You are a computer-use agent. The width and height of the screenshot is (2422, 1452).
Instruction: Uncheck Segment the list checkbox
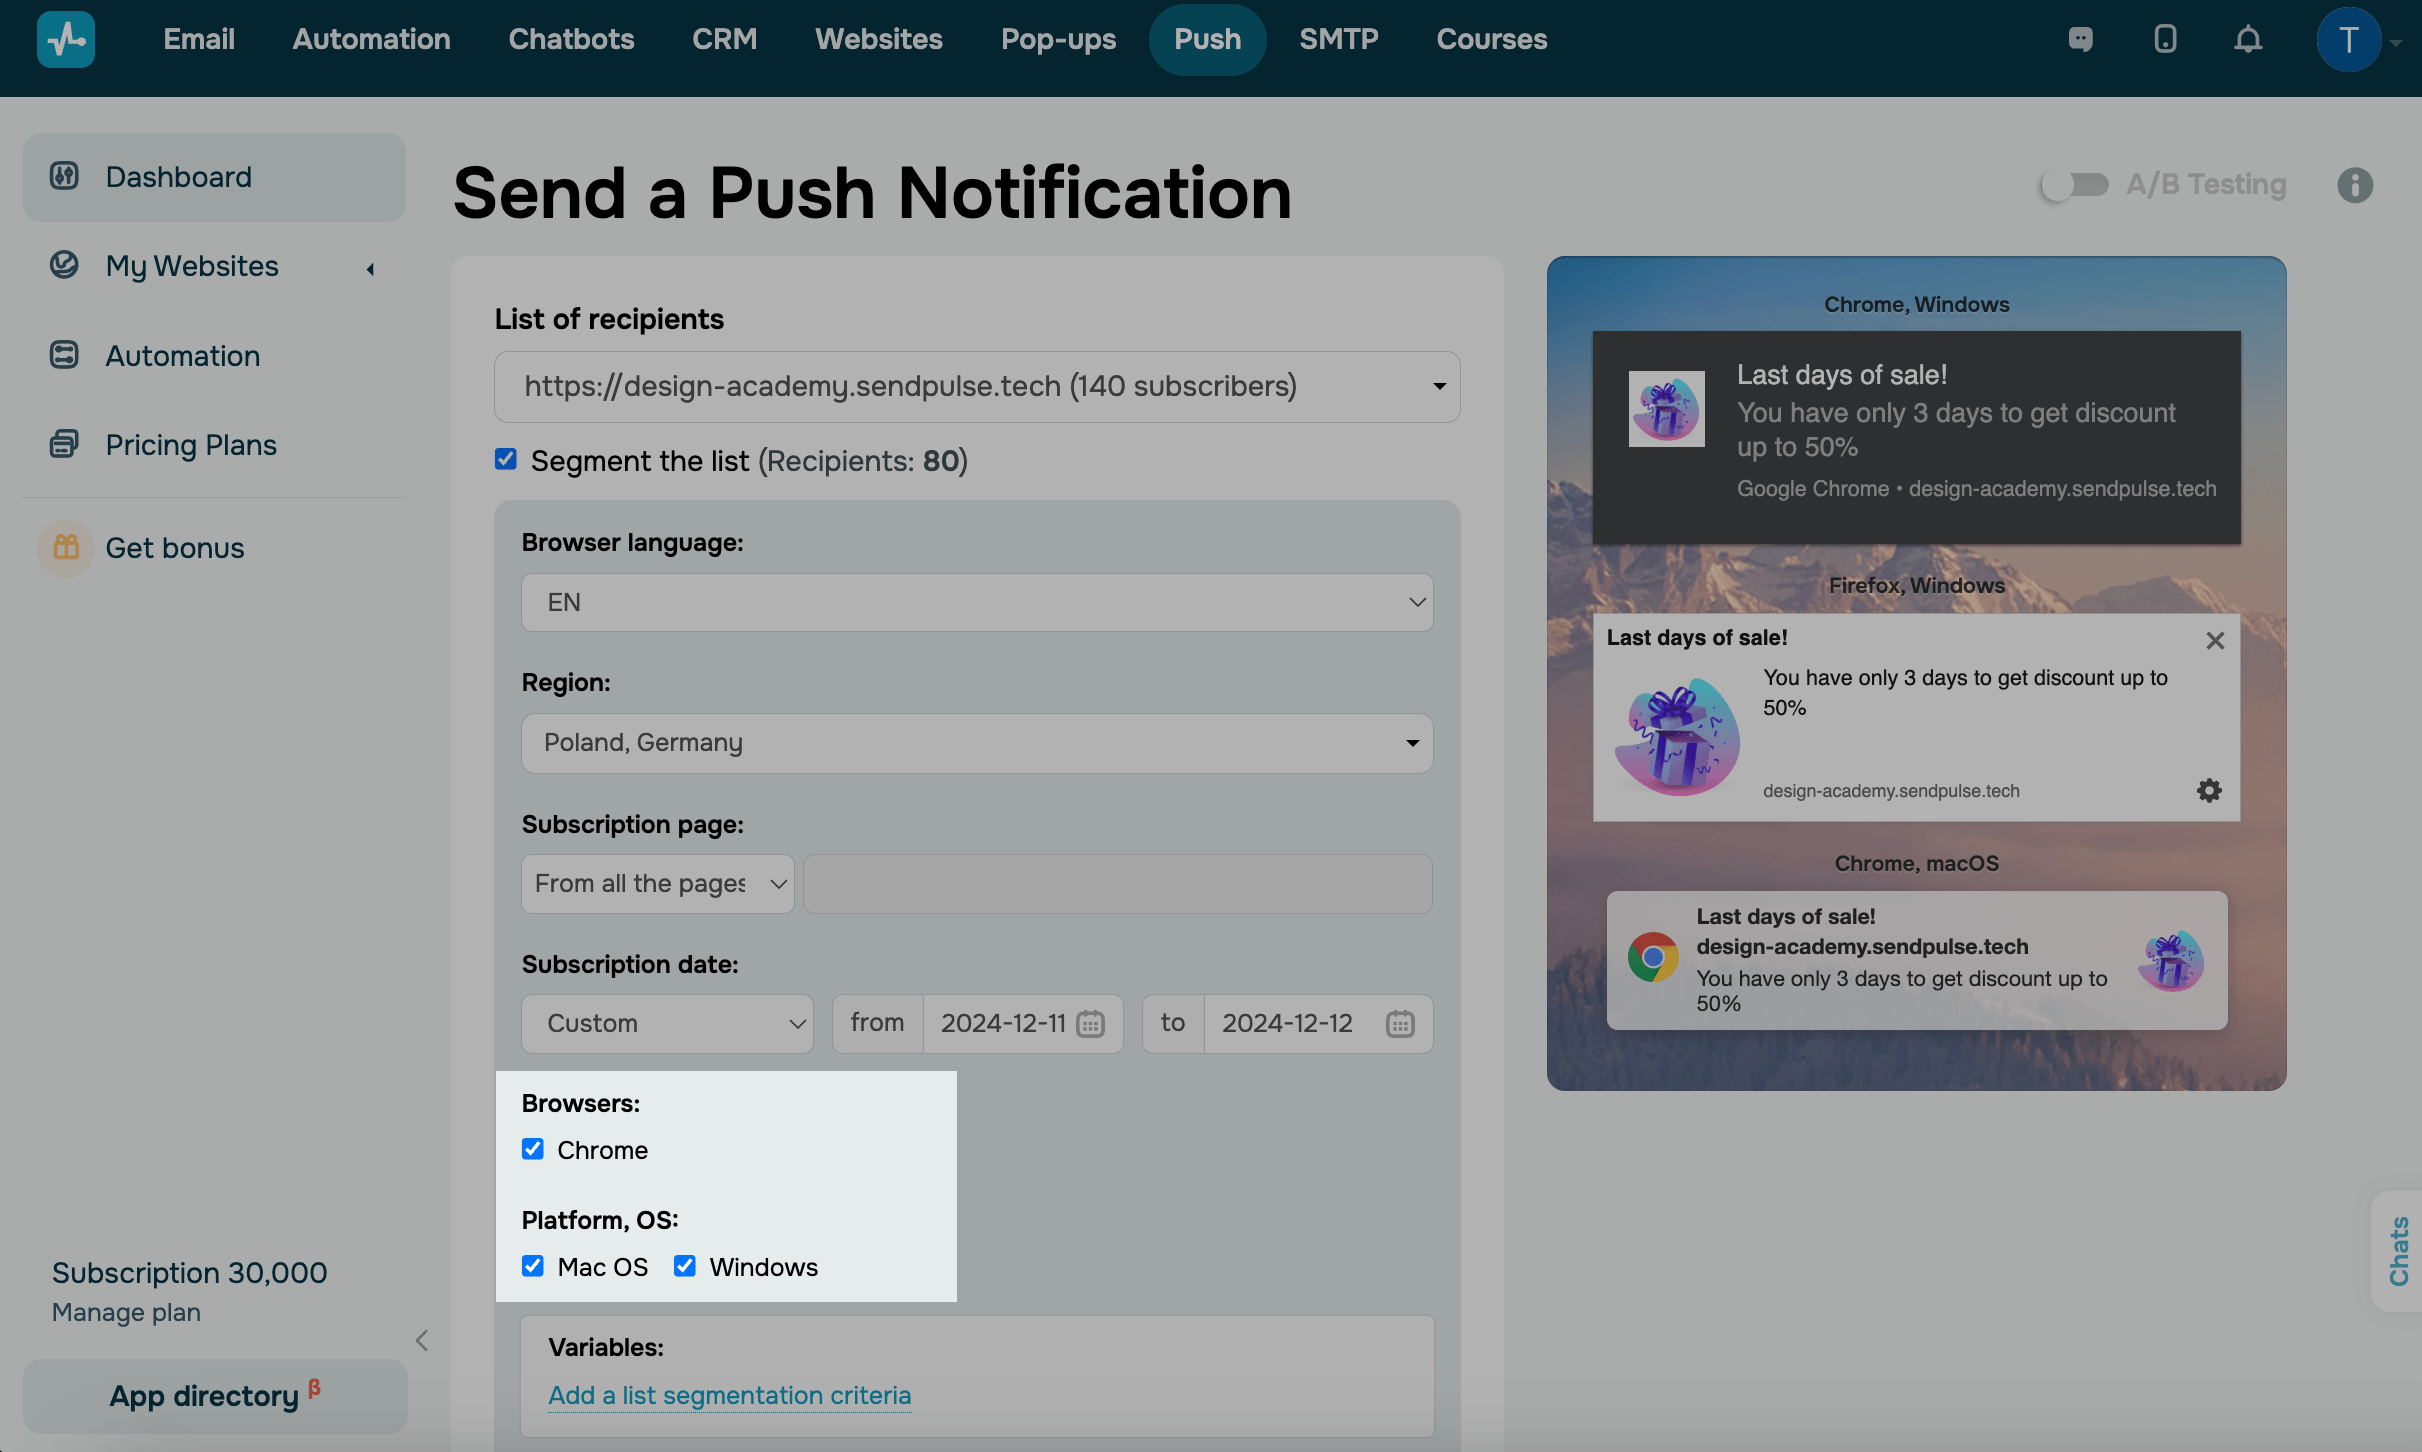point(506,459)
